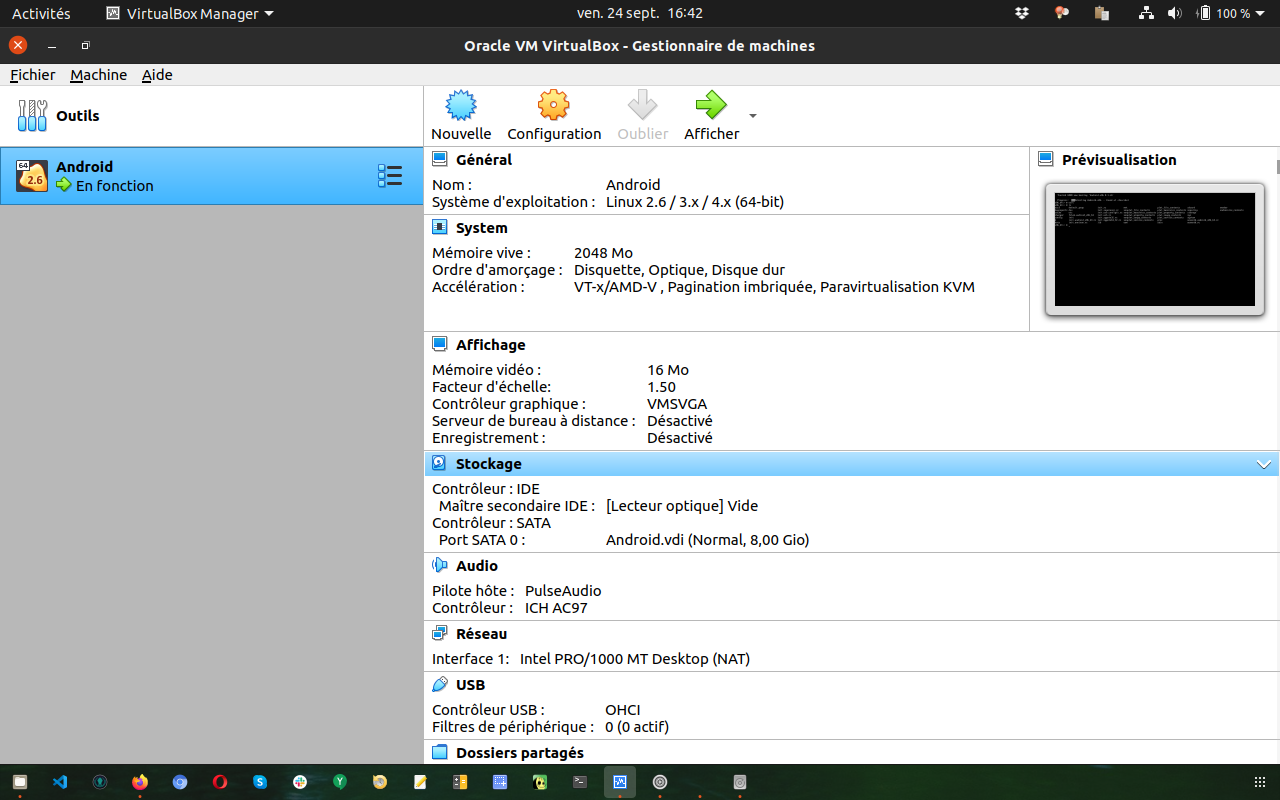This screenshot has height=800, width=1280.
Task: Select Outils in the left pane
Action: pyautogui.click(x=212, y=116)
